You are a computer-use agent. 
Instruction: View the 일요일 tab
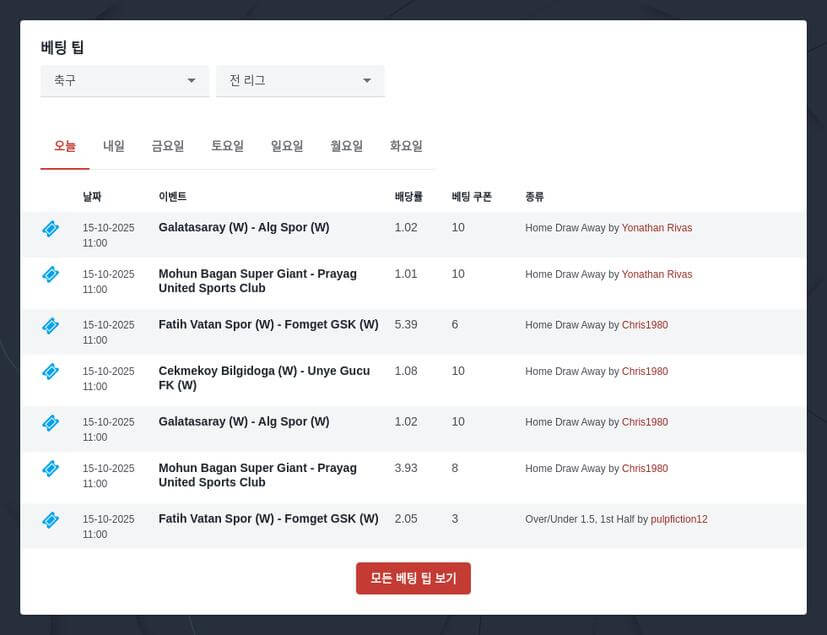coord(287,145)
